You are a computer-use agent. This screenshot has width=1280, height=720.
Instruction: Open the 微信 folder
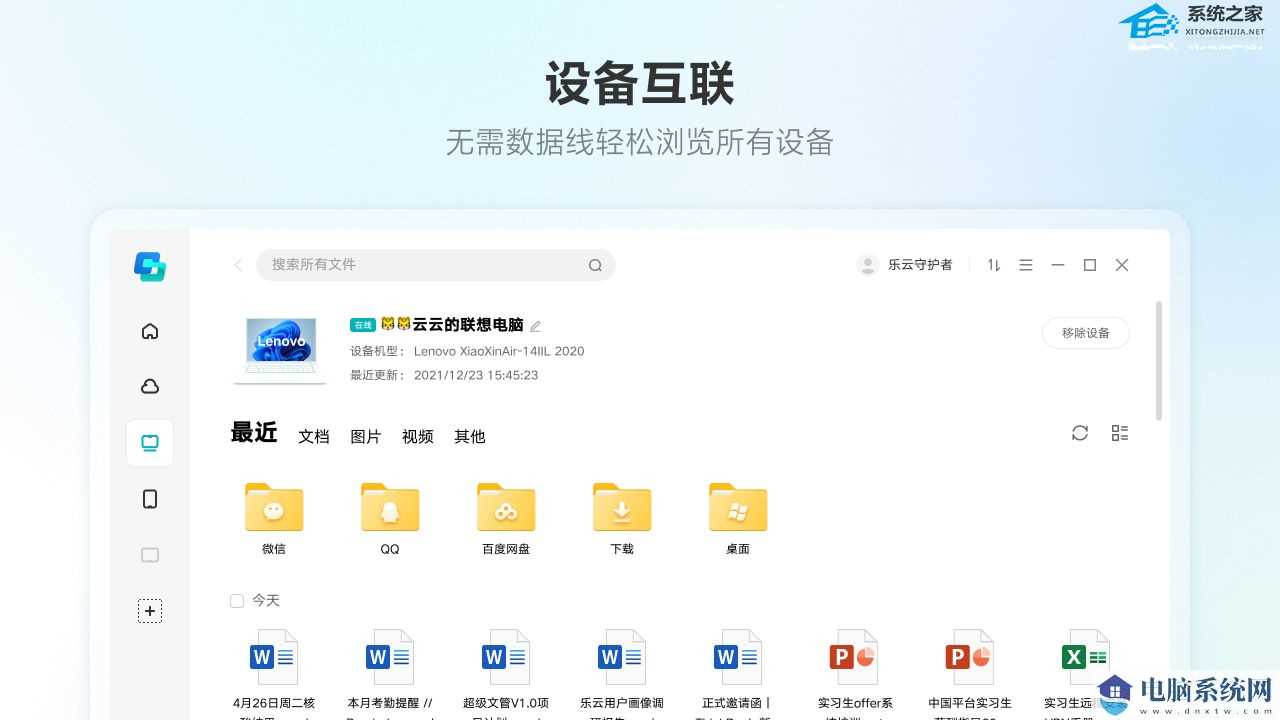(274, 518)
